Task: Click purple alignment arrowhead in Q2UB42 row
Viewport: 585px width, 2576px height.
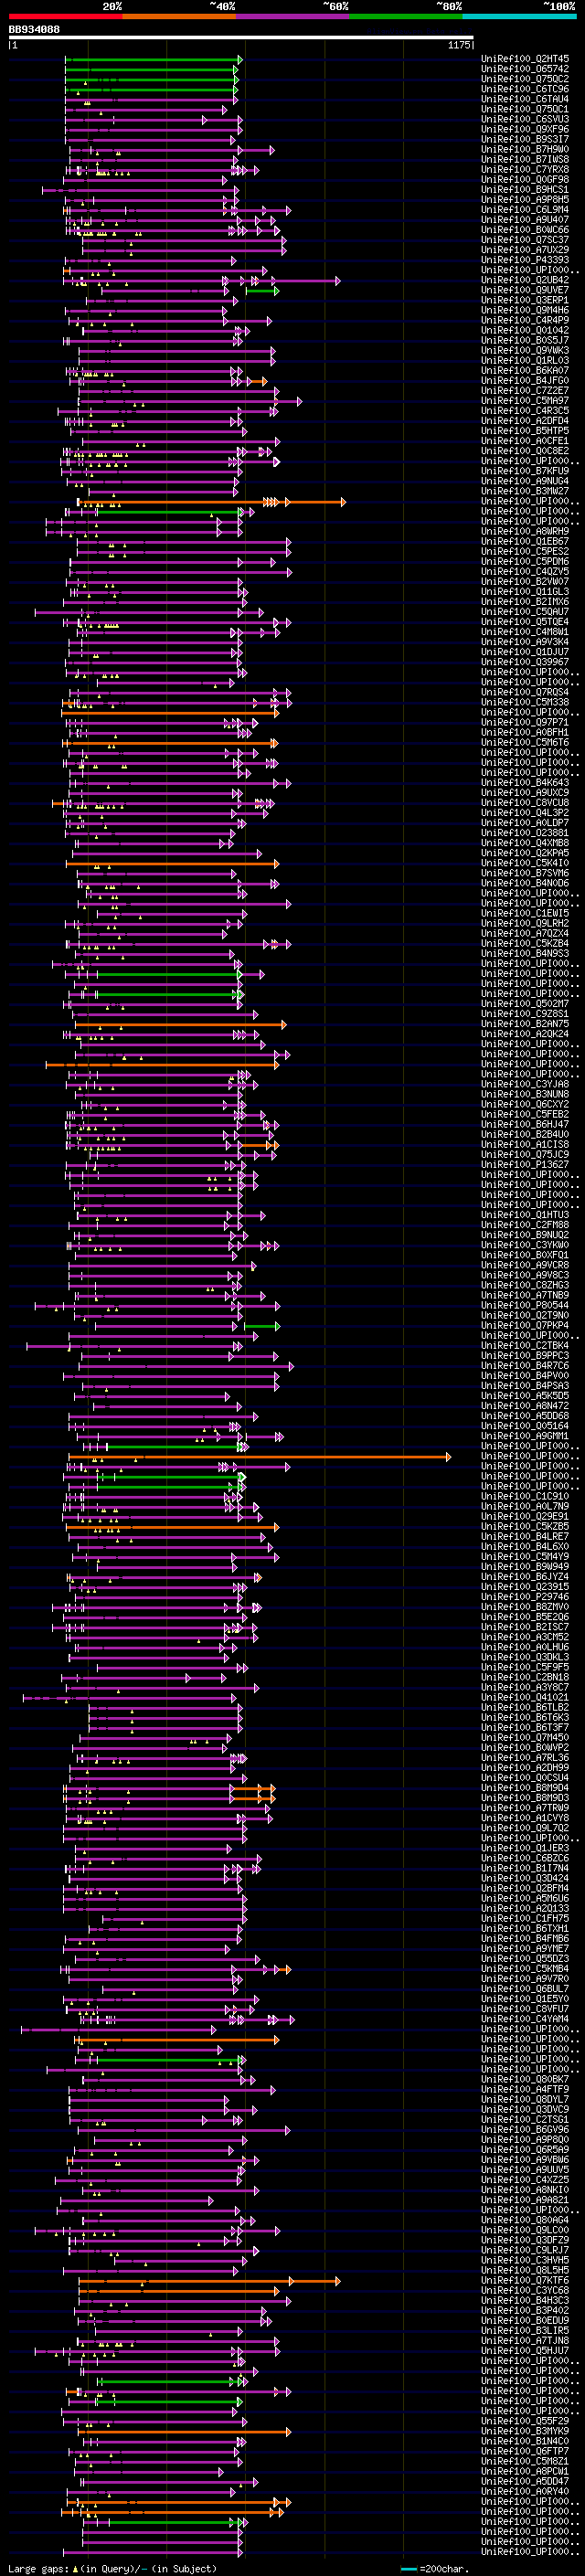Action: click(x=337, y=281)
